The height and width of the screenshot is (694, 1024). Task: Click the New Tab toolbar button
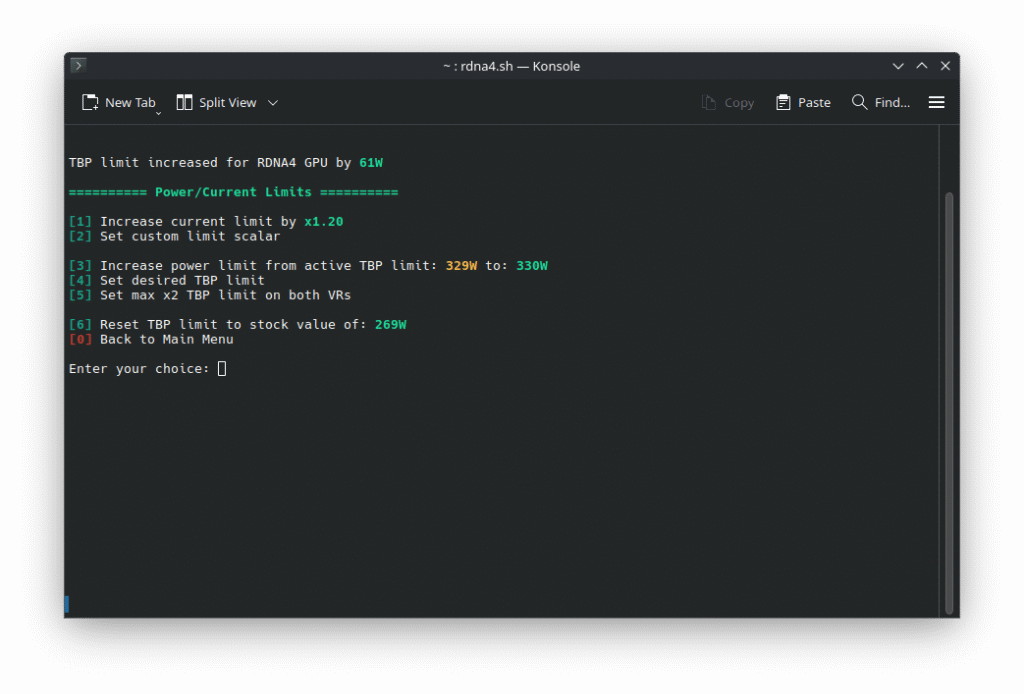[118, 102]
